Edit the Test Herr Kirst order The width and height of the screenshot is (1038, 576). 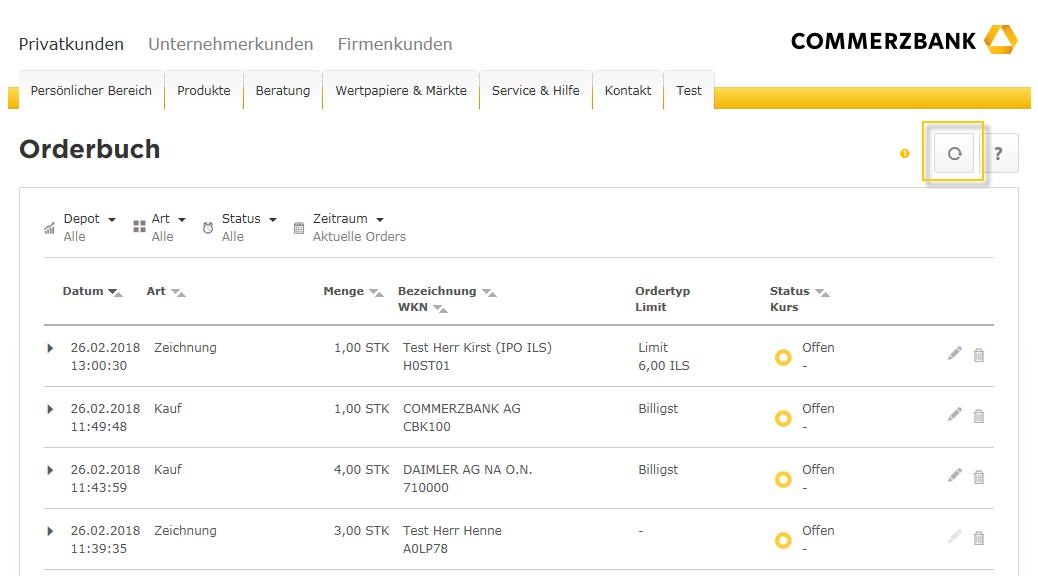coord(954,354)
